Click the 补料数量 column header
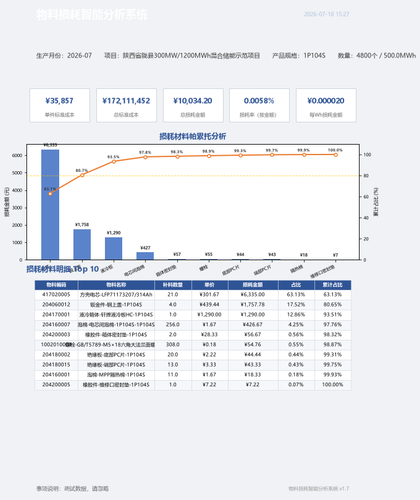This screenshot has height=500, width=420. [x=173, y=285]
